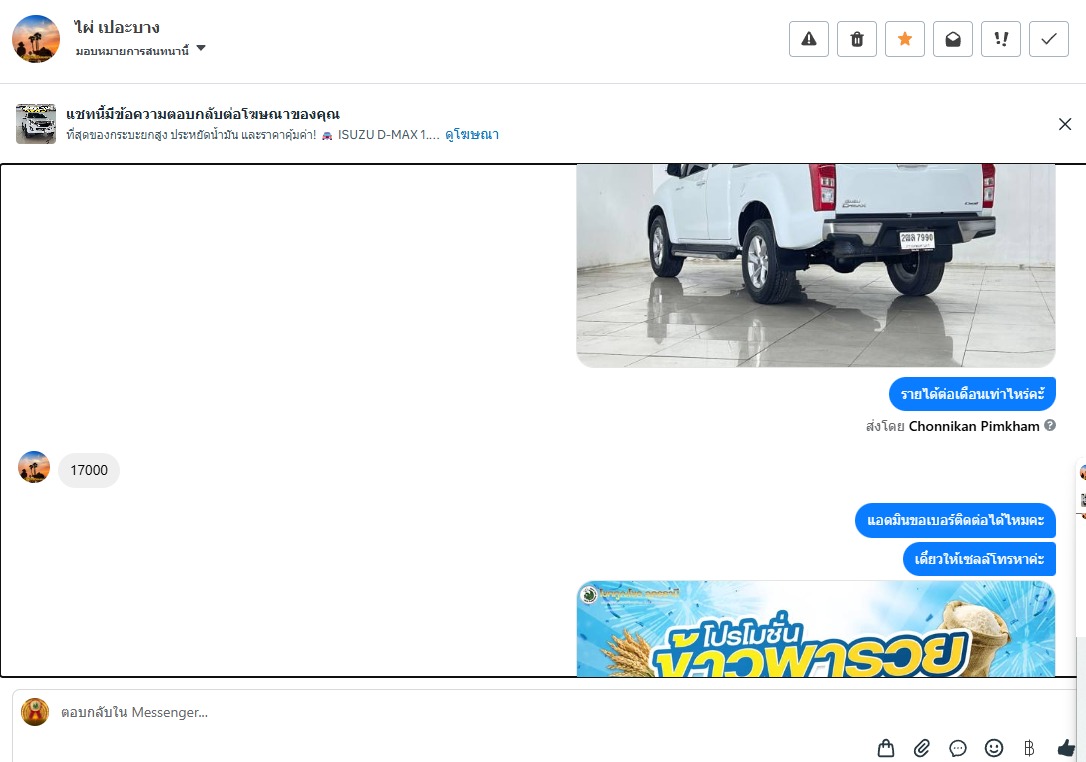Send a thumbs-up like
Screen dimensions: 1086x762
pos(1067,748)
